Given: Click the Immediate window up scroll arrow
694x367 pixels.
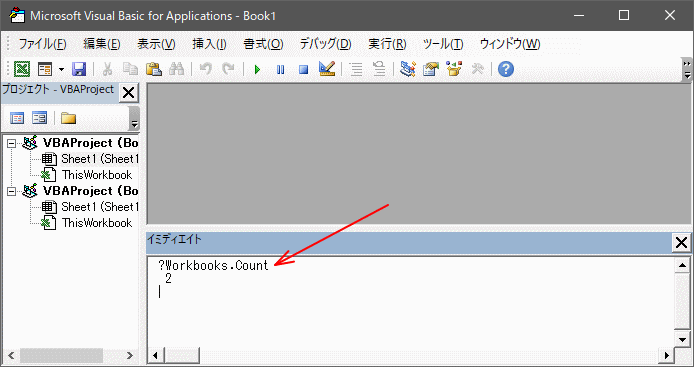Looking at the screenshot, I should click(x=682, y=266).
